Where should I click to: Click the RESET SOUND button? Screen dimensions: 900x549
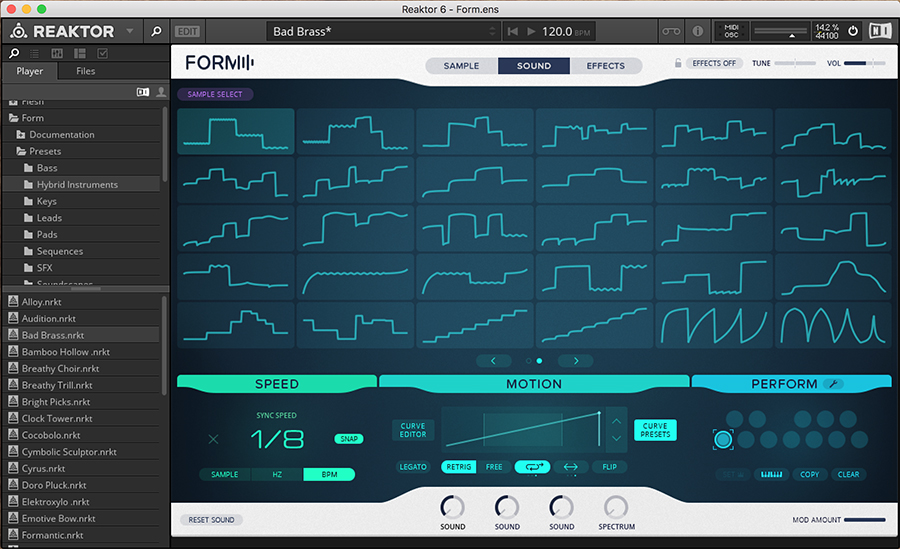coord(210,520)
